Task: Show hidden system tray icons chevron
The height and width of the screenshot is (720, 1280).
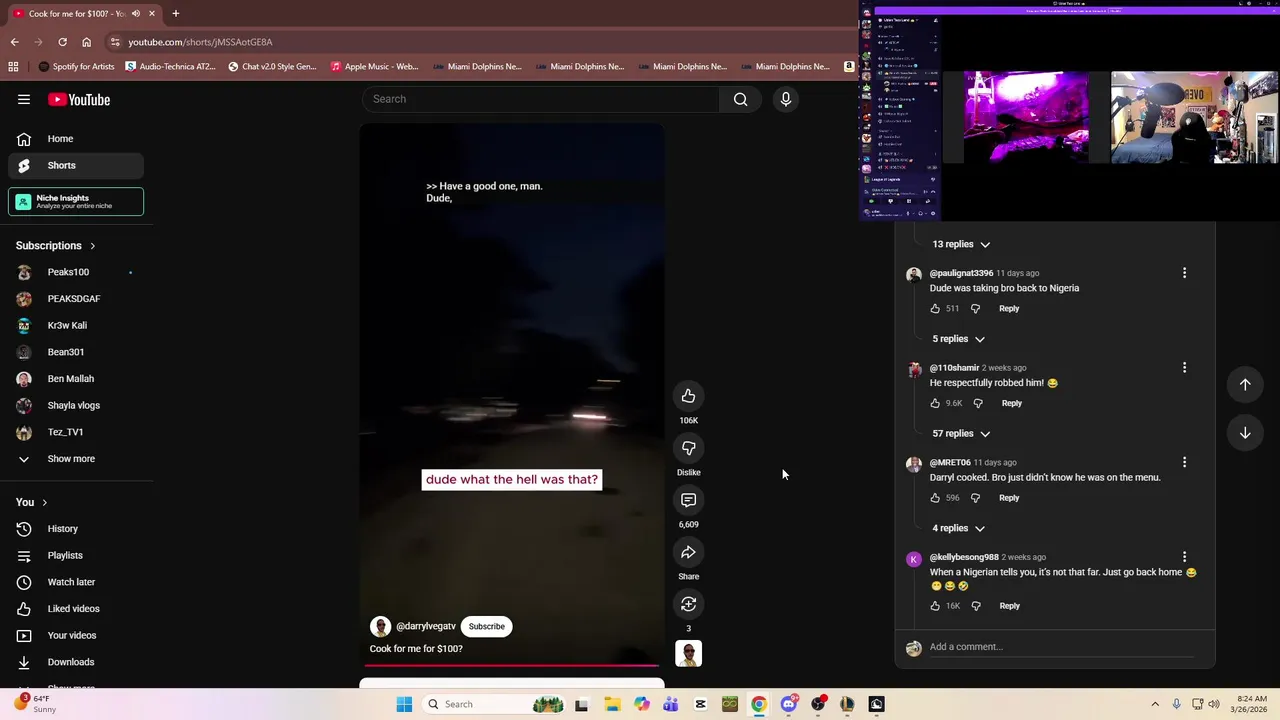Action: pyautogui.click(x=1155, y=704)
